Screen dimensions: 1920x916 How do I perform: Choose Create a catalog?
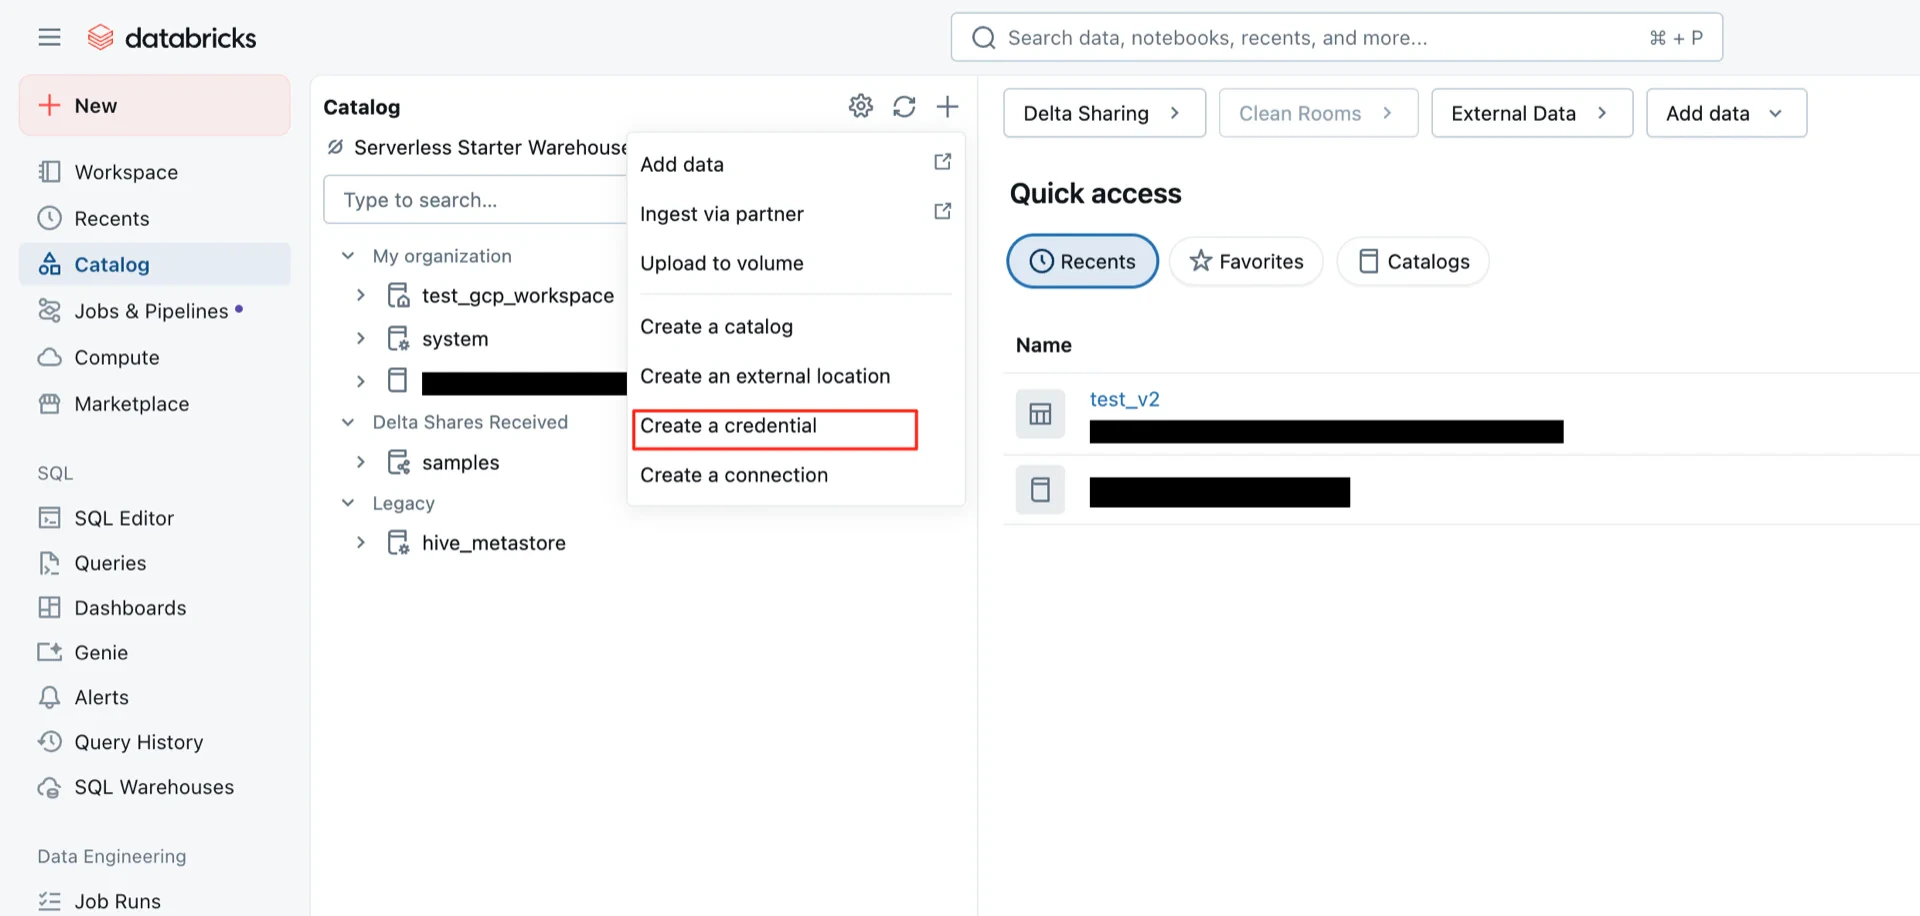pos(795,327)
